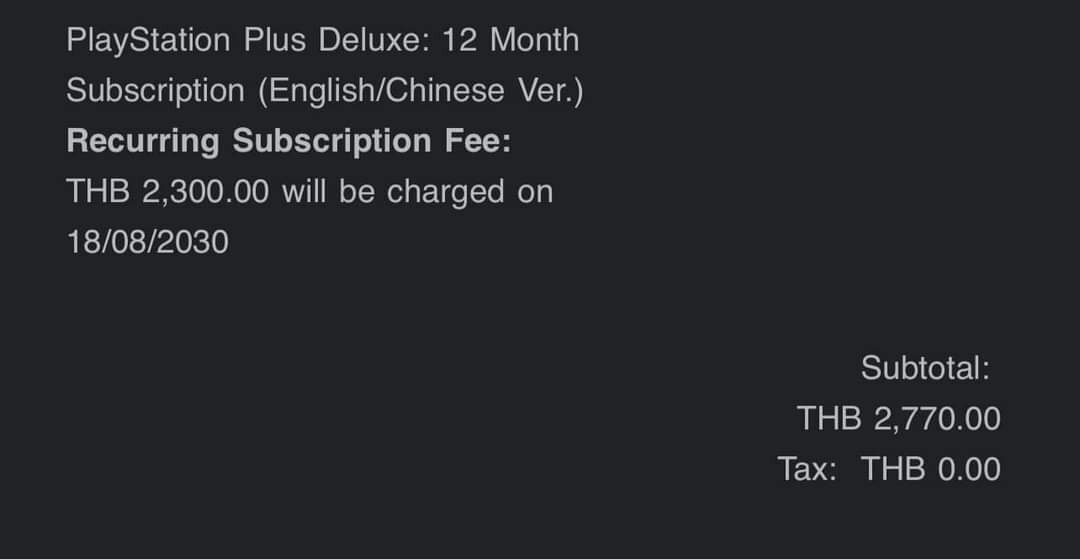Select the charge date 18/08/2030
The height and width of the screenshot is (559, 1080).
(x=147, y=242)
